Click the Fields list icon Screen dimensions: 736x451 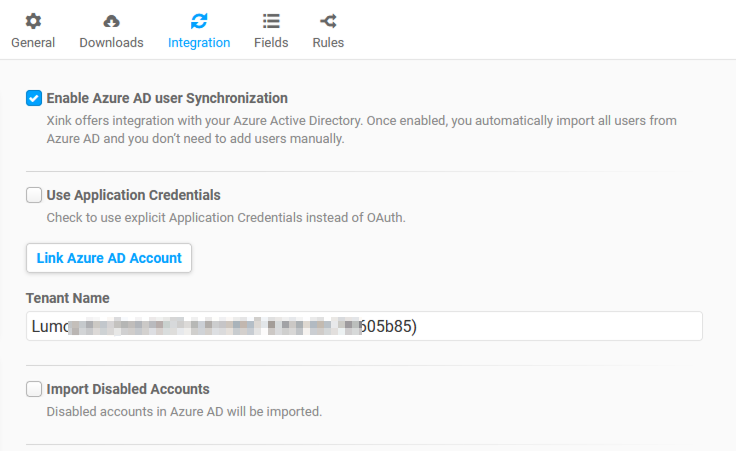[271, 21]
